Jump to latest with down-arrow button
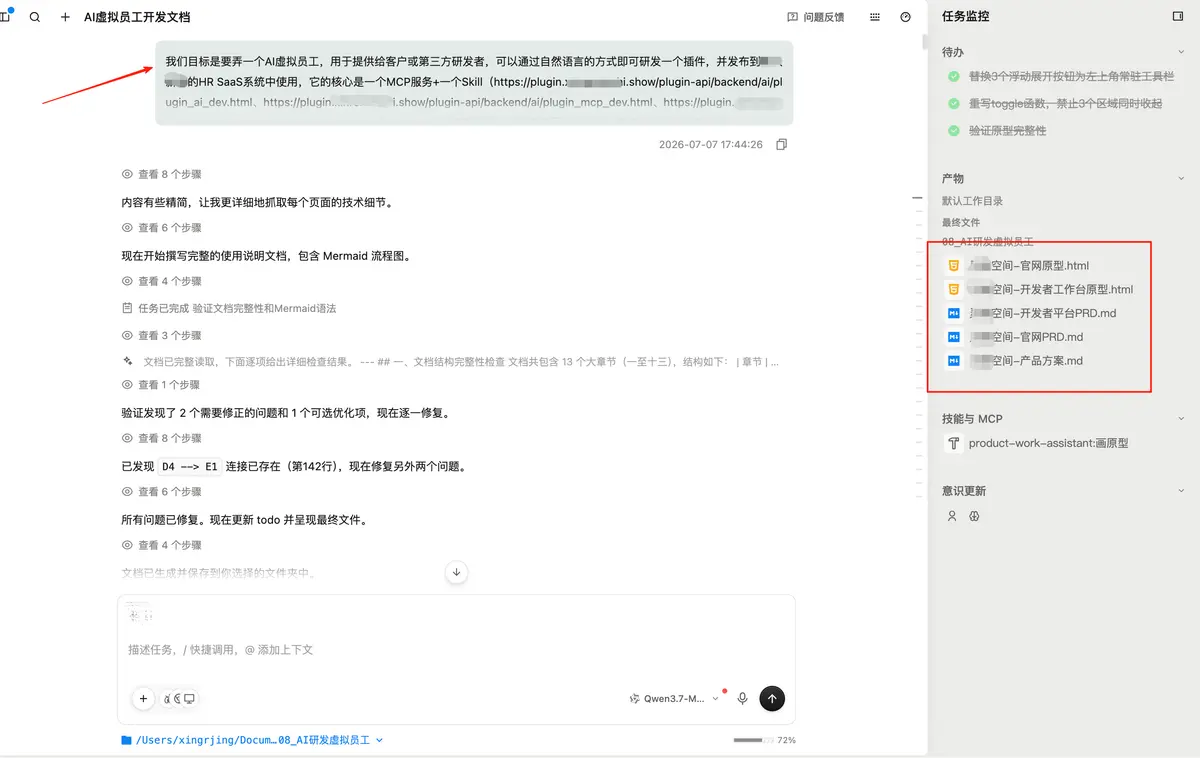This screenshot has width=1200, height=758. [x=456, y=572]
